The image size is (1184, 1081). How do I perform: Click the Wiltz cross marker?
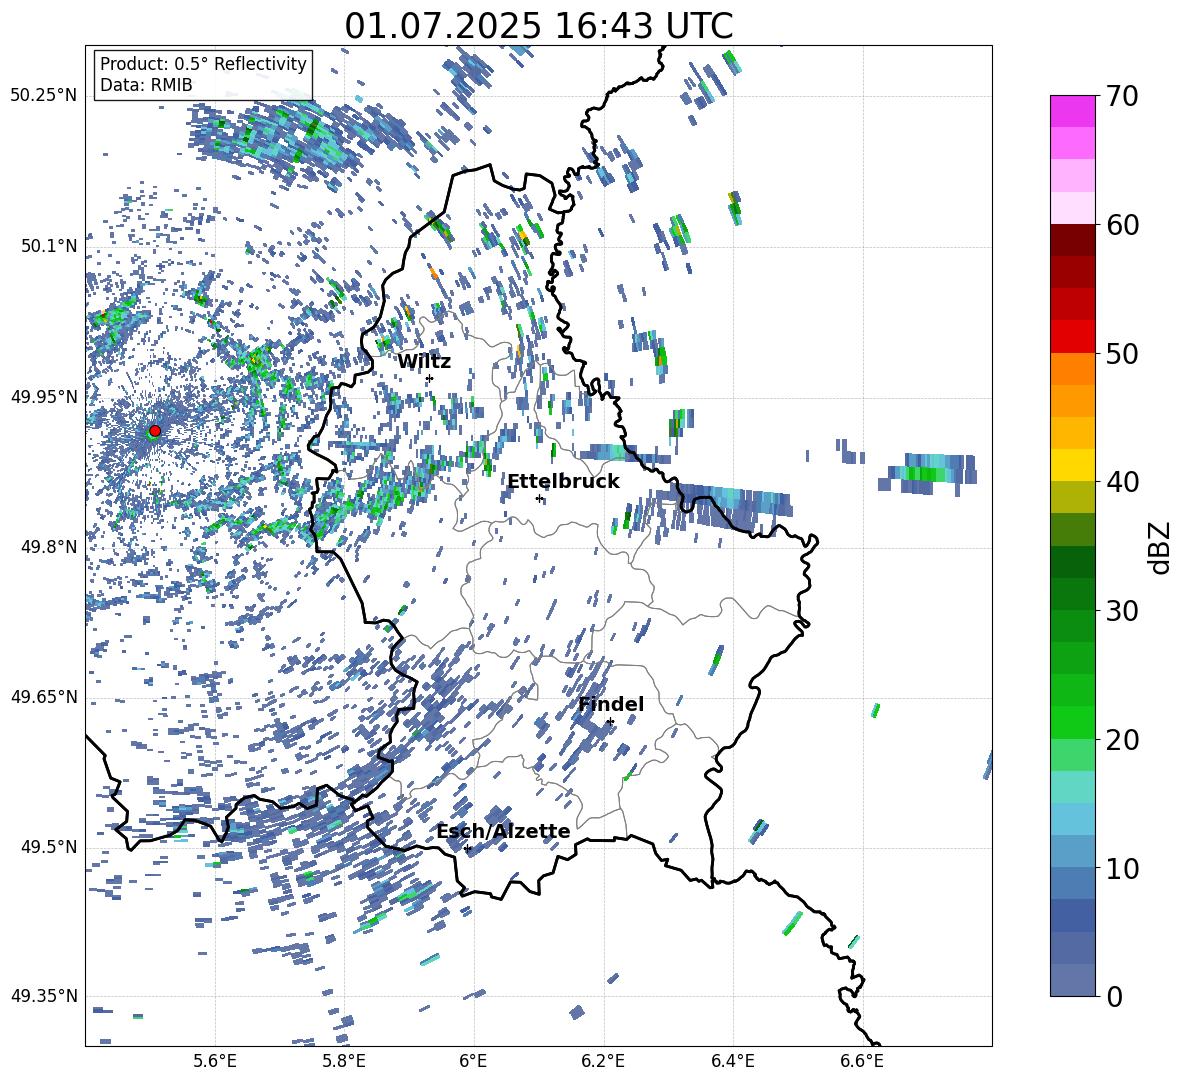(x=430, y=378)
